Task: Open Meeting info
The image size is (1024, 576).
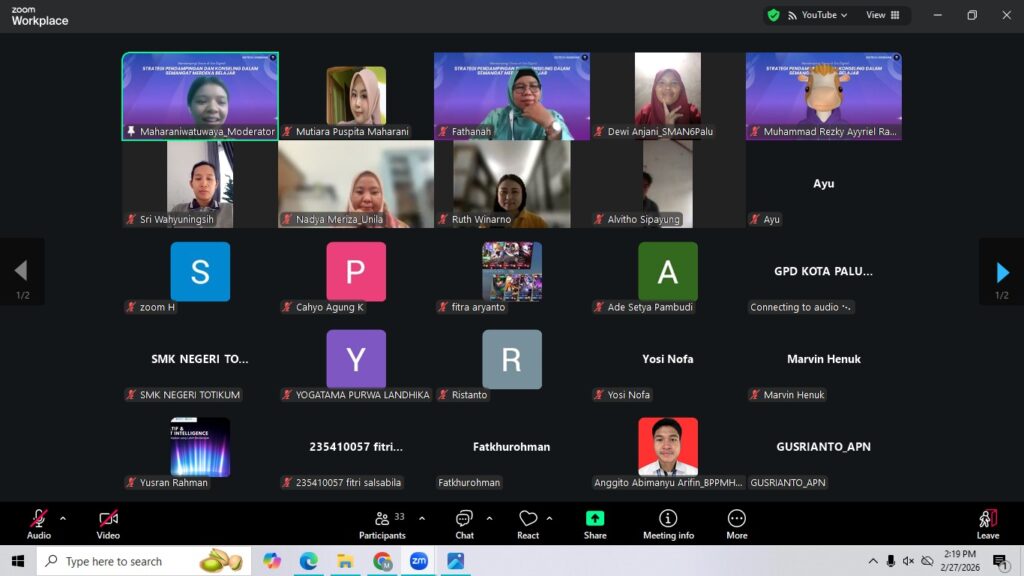Action: click(668, 523)
